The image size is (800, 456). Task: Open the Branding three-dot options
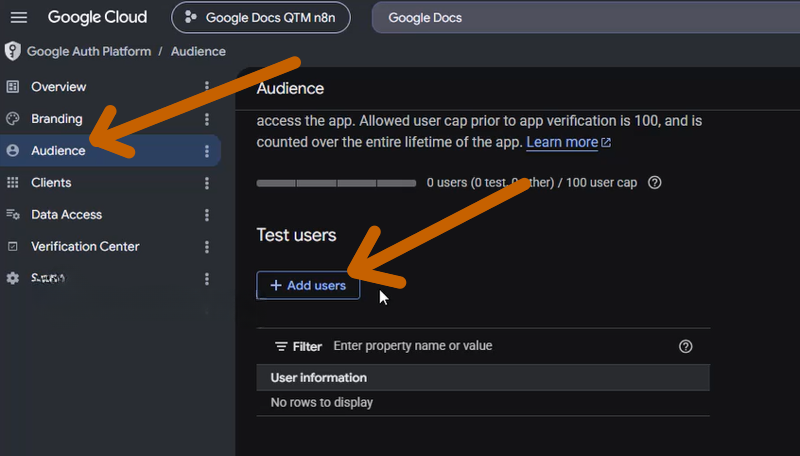207,119
